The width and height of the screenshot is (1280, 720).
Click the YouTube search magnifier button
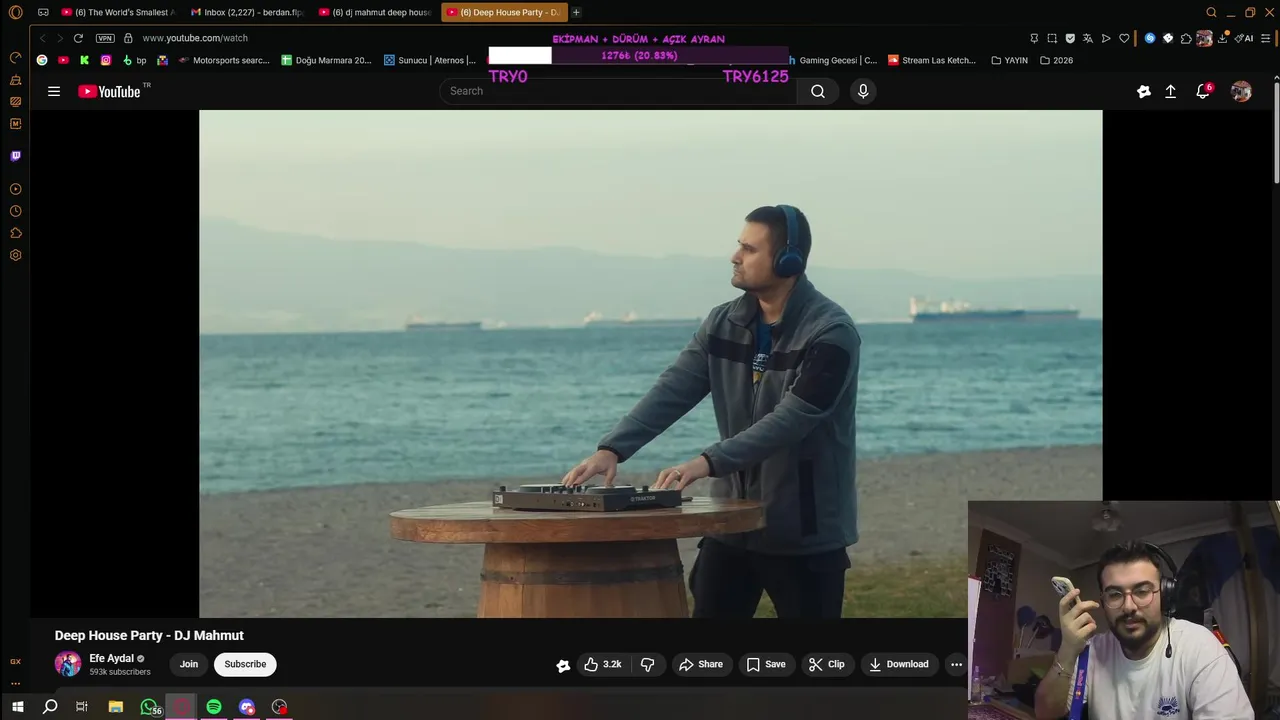click(x=818, y=91)
